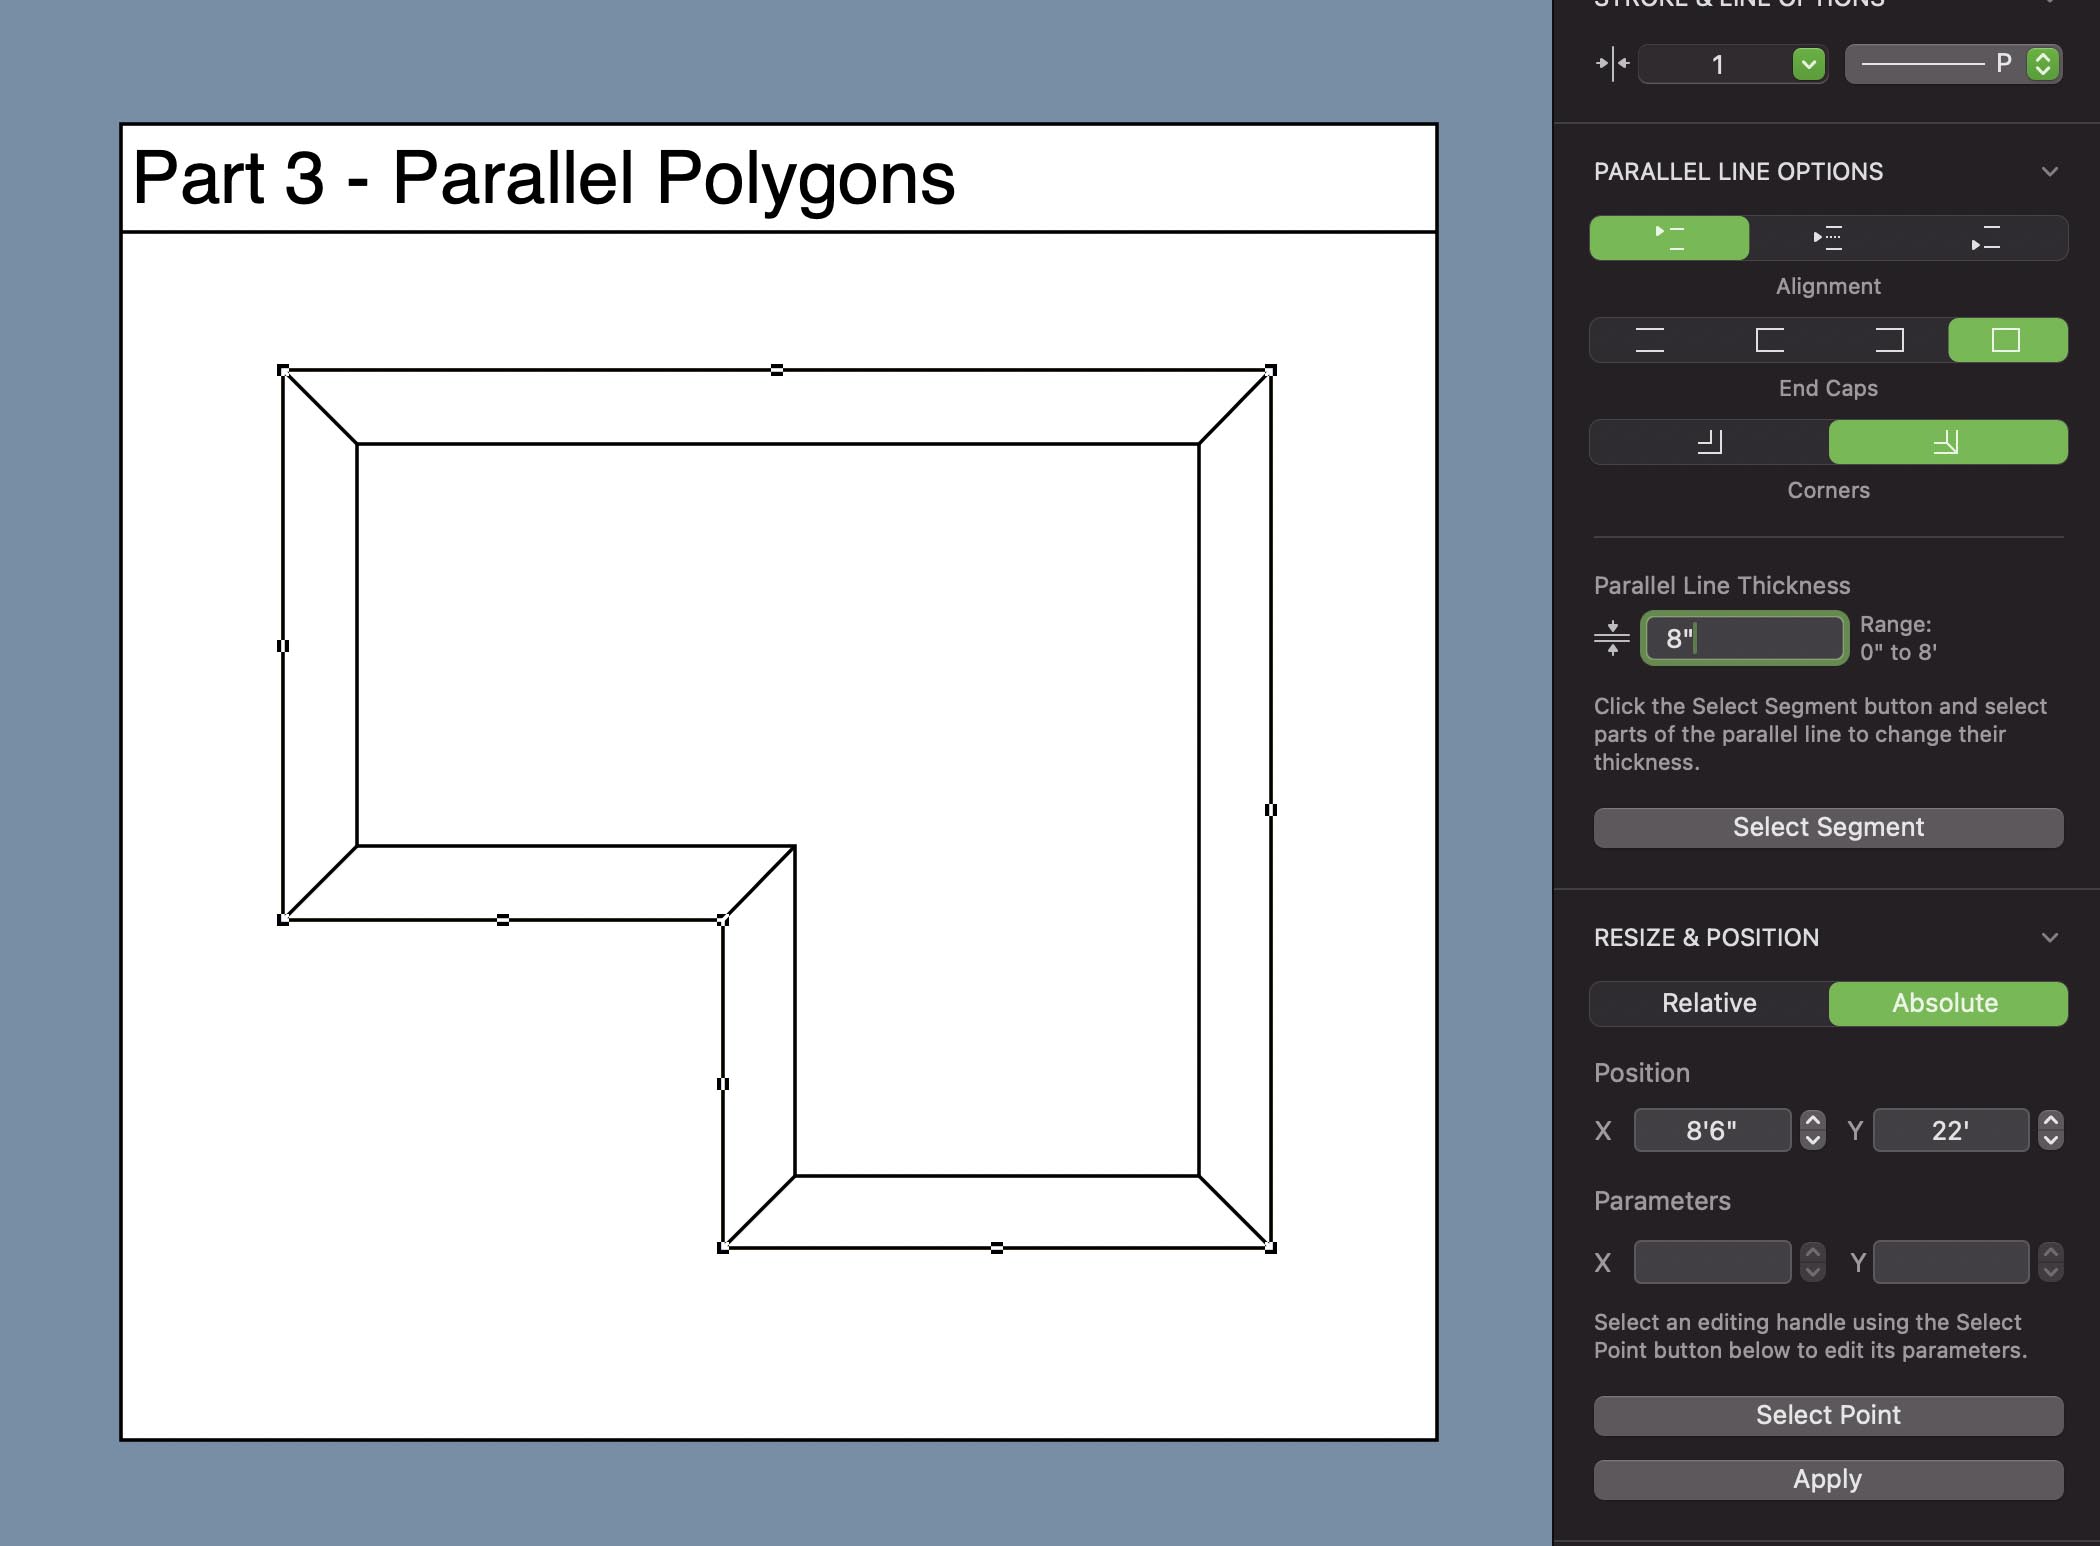Select the left end cap icon
Screen dimensions: 2100x1546
(1769, 340)
